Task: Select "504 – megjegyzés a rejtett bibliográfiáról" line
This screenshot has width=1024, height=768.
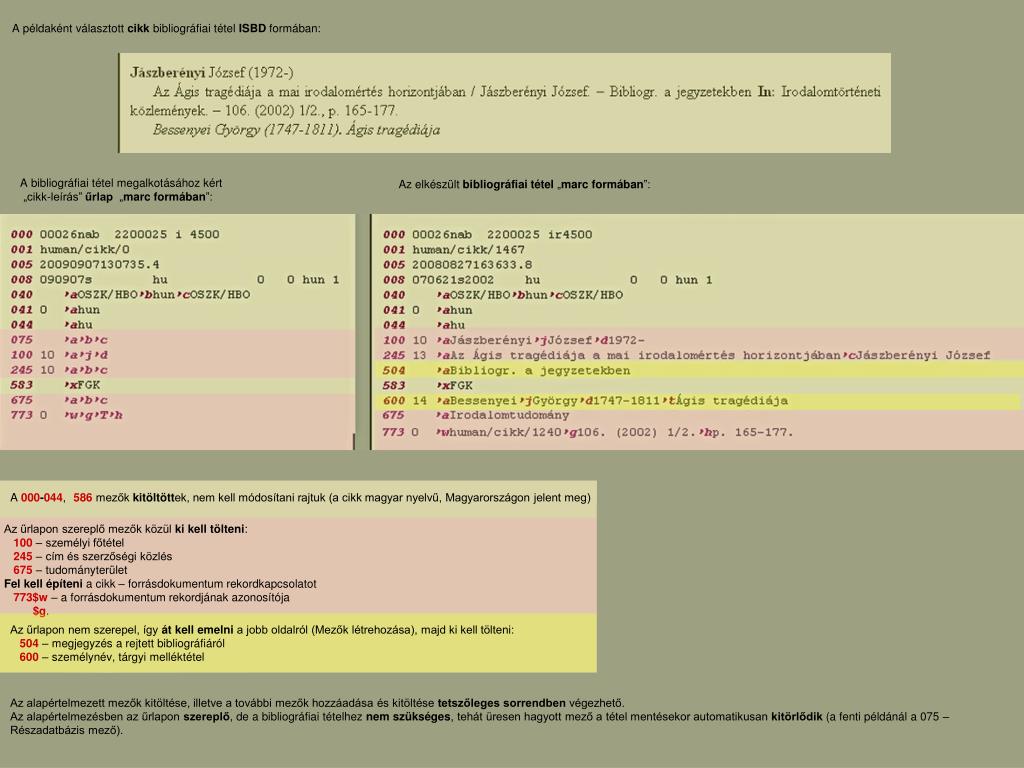Action: point(122,644)
